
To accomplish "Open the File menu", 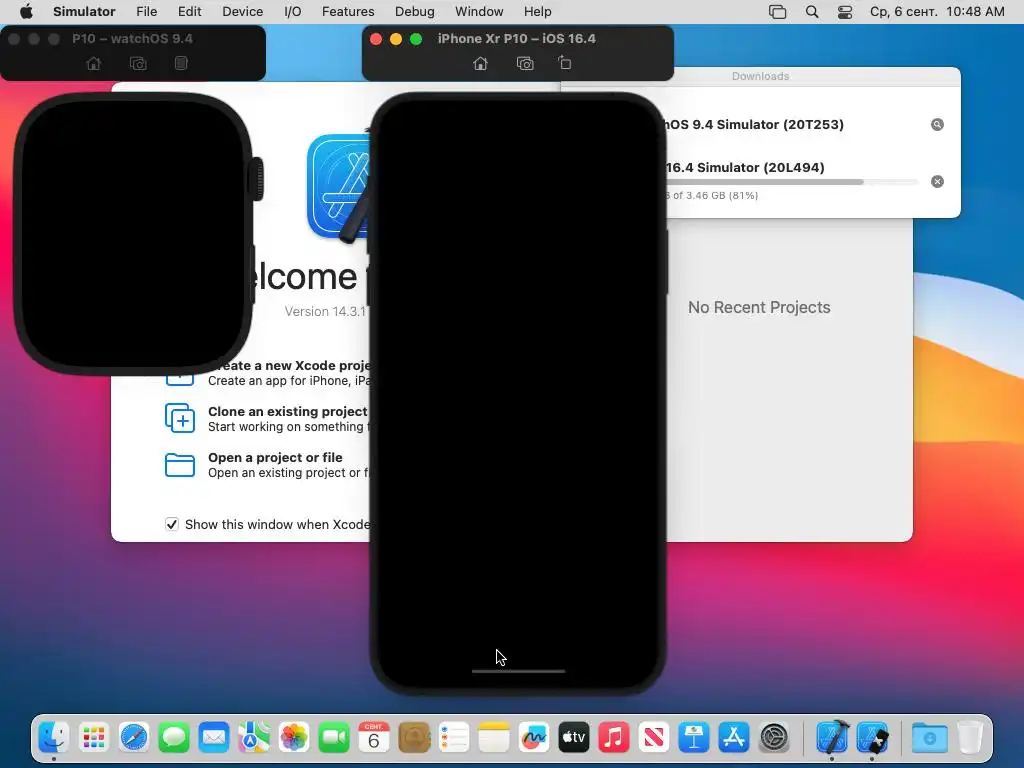I will tap(146, 12).
